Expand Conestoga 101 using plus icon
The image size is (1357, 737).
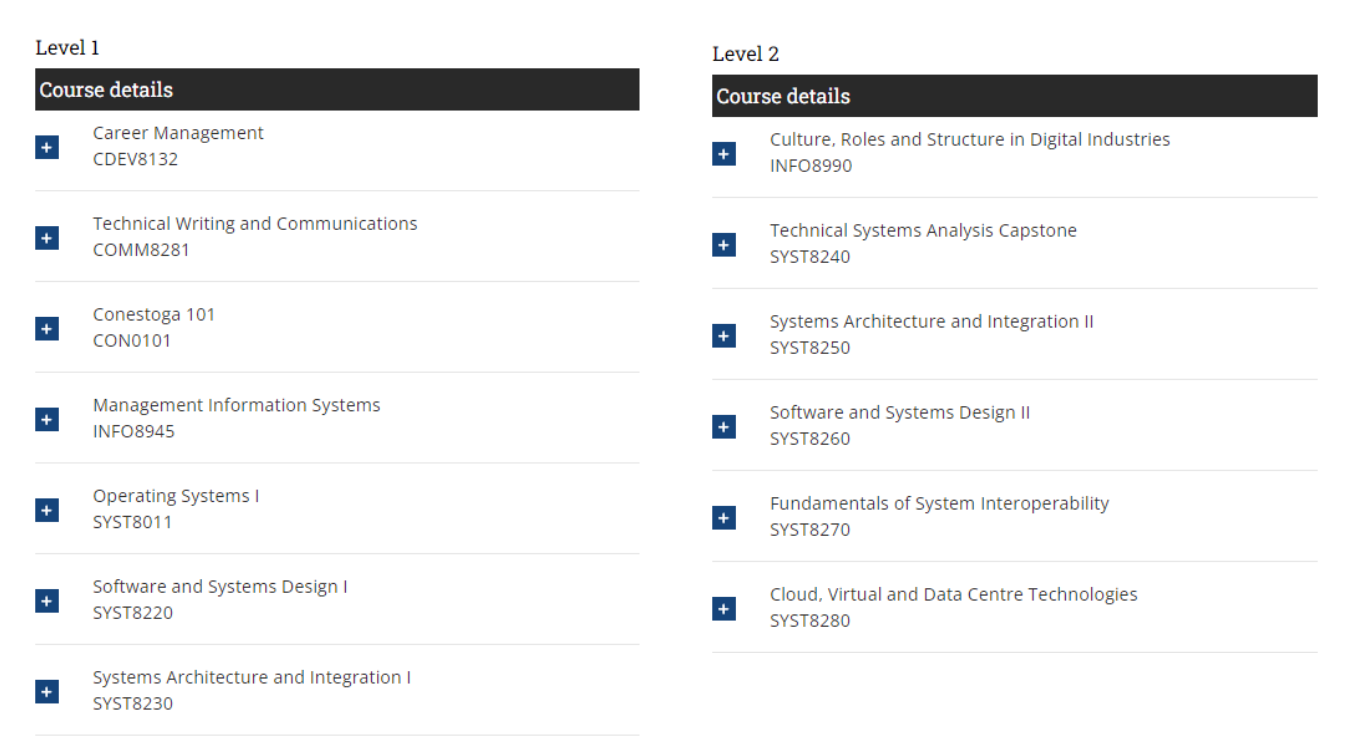(x=47, y=329)
